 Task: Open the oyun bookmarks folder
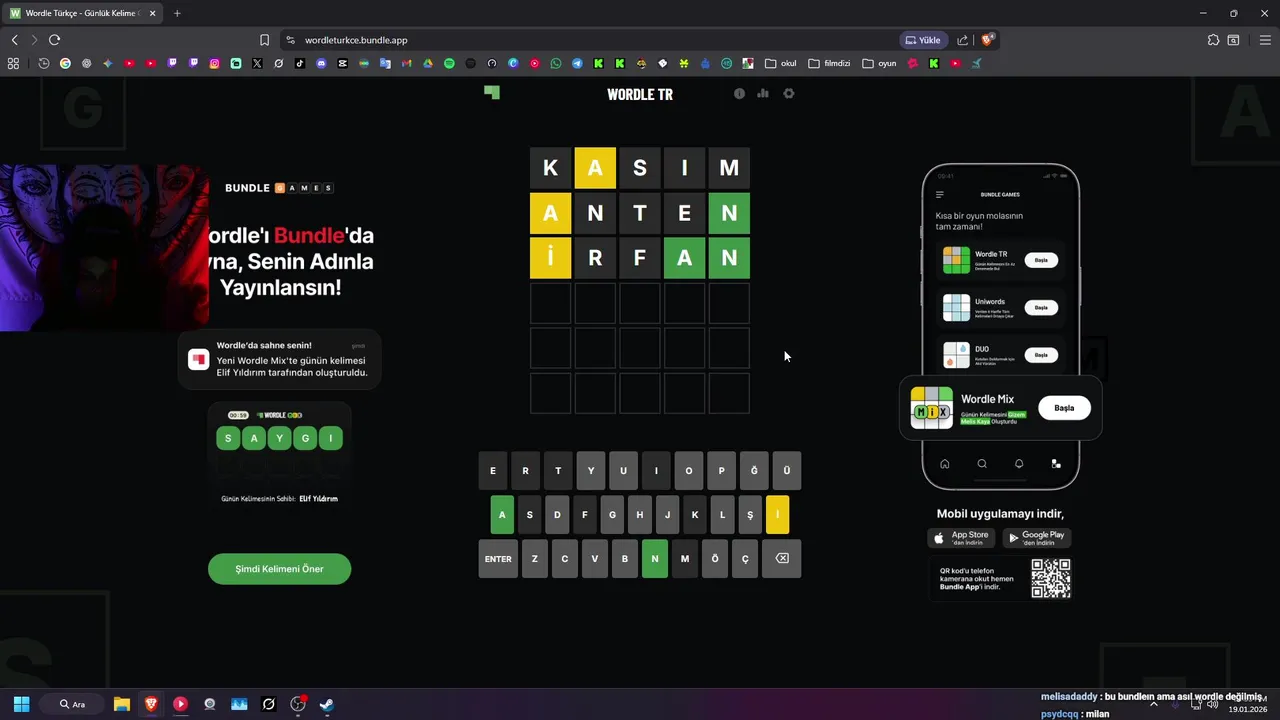pyautogui.click(x=880, y=63)
